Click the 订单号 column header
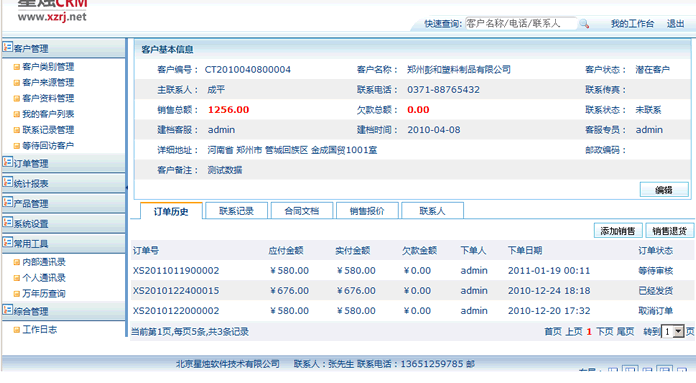 (x=146, y=251)
